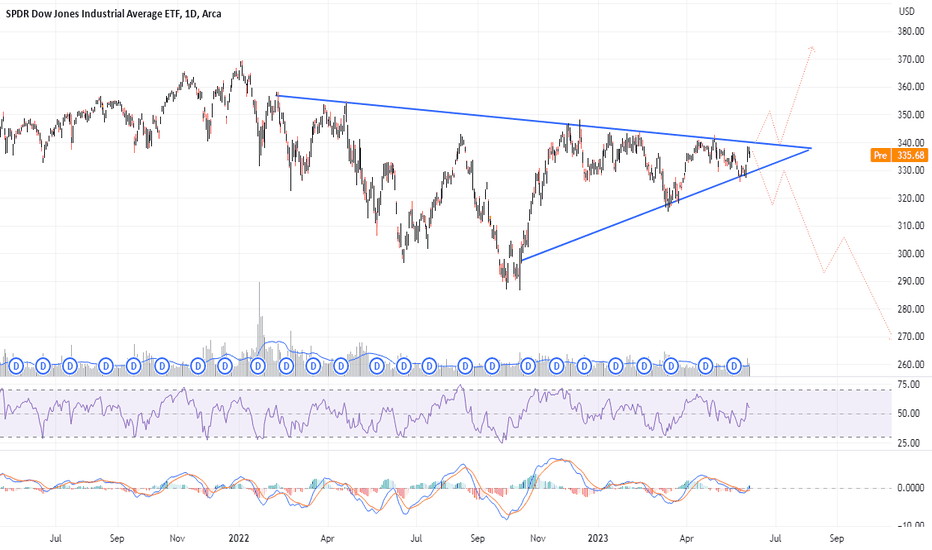Viewport: 932px width, 550px height.
Task: Click the 2023 label on the time axis
Action: [x=598, y=539]
